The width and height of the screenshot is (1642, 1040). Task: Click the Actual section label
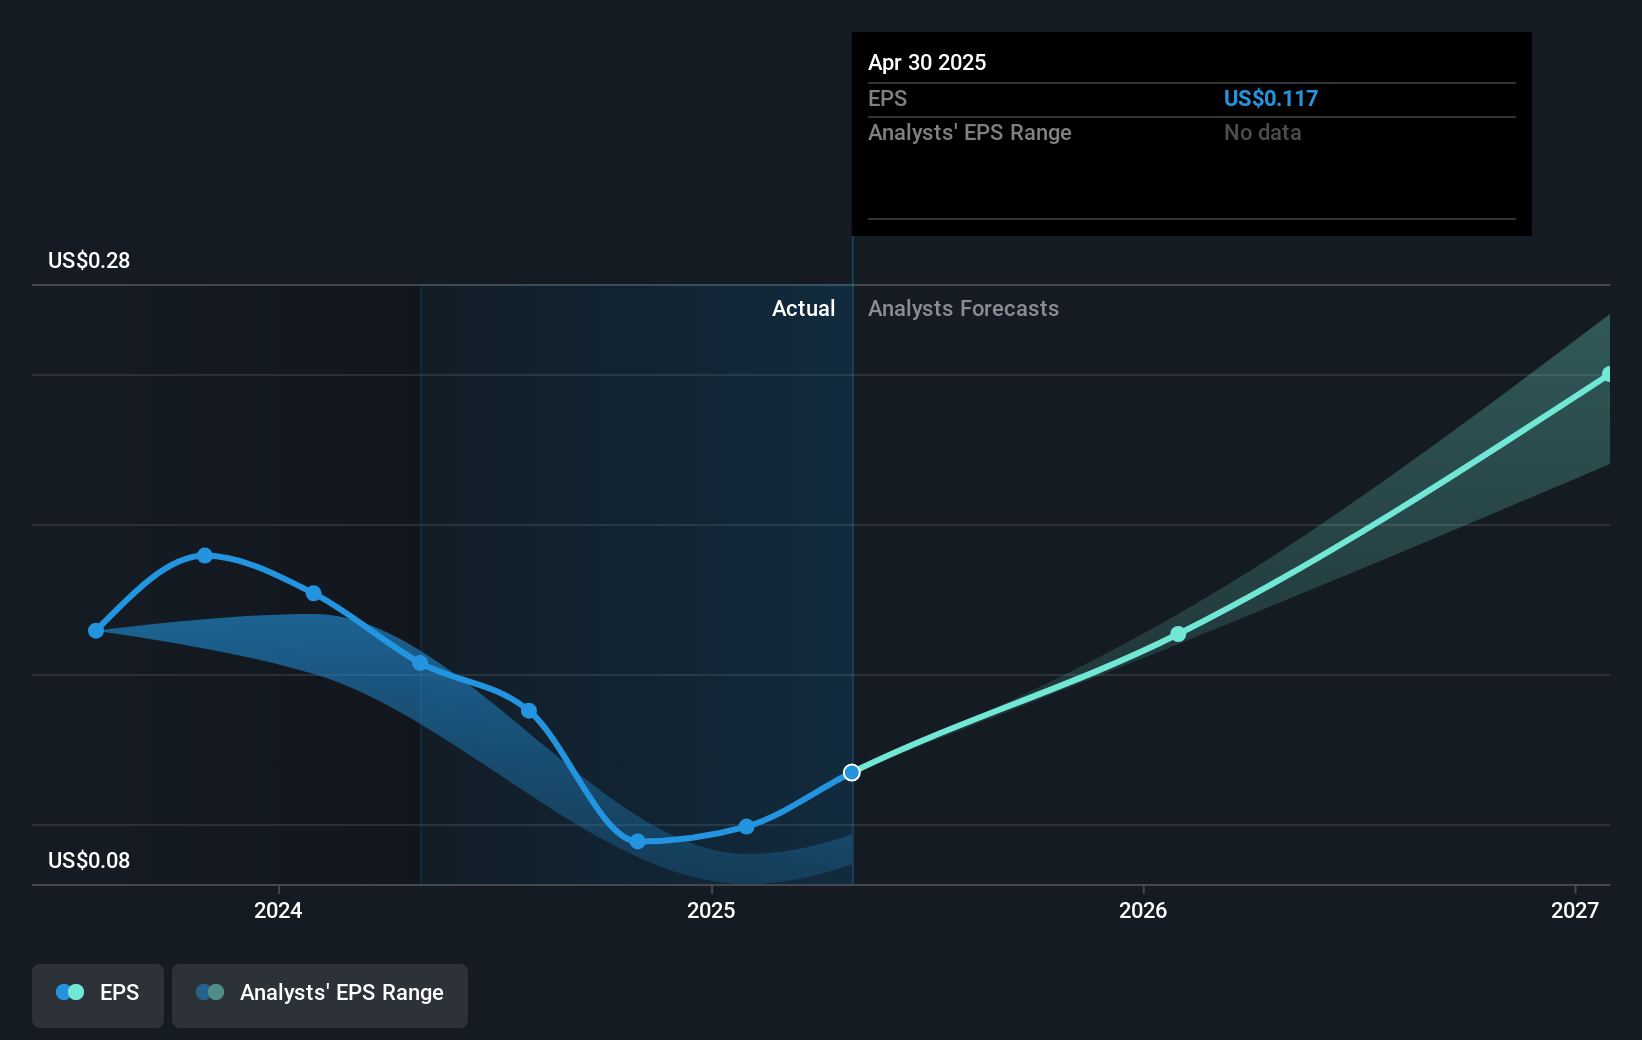click(x=803, y=308)
